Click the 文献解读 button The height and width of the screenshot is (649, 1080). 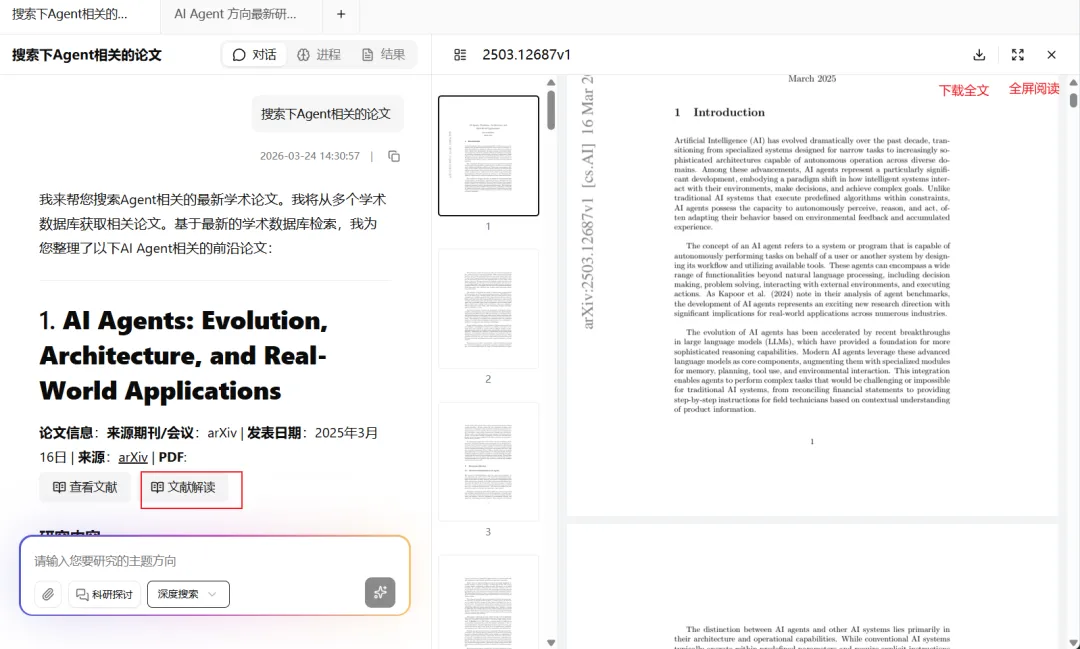(x=183, y=487)
